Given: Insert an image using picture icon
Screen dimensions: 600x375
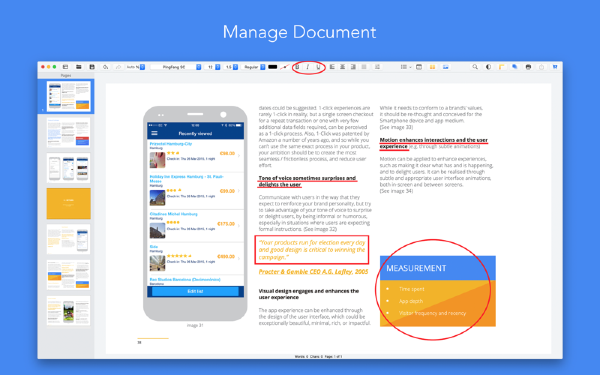Looking at the screenshot, I should point(446,67).
